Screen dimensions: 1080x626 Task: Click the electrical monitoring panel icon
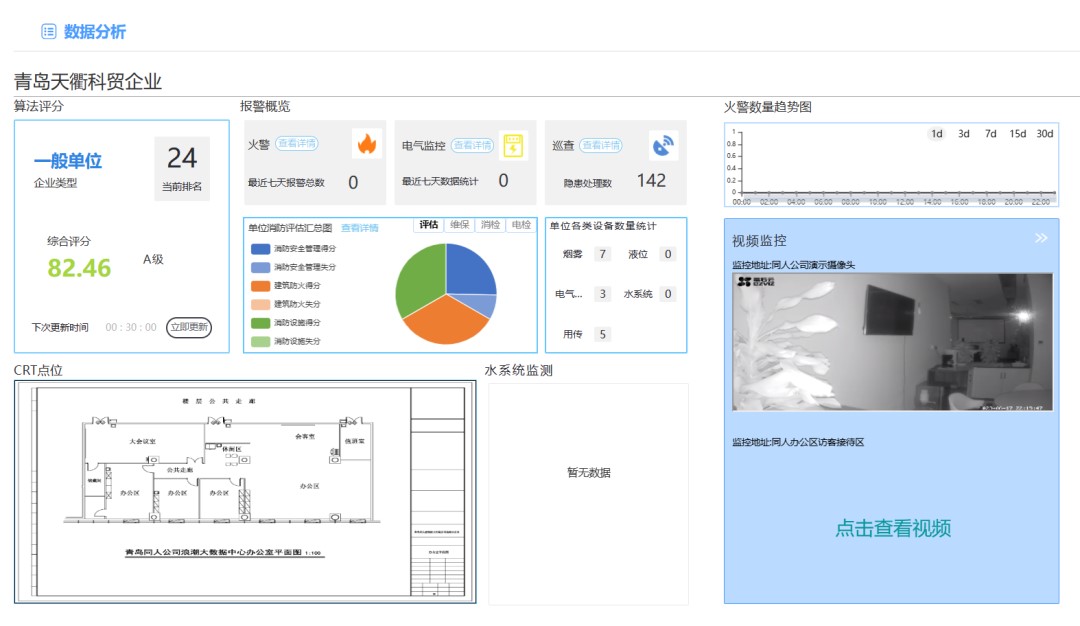pyautogui.click(x=513, y=145)
